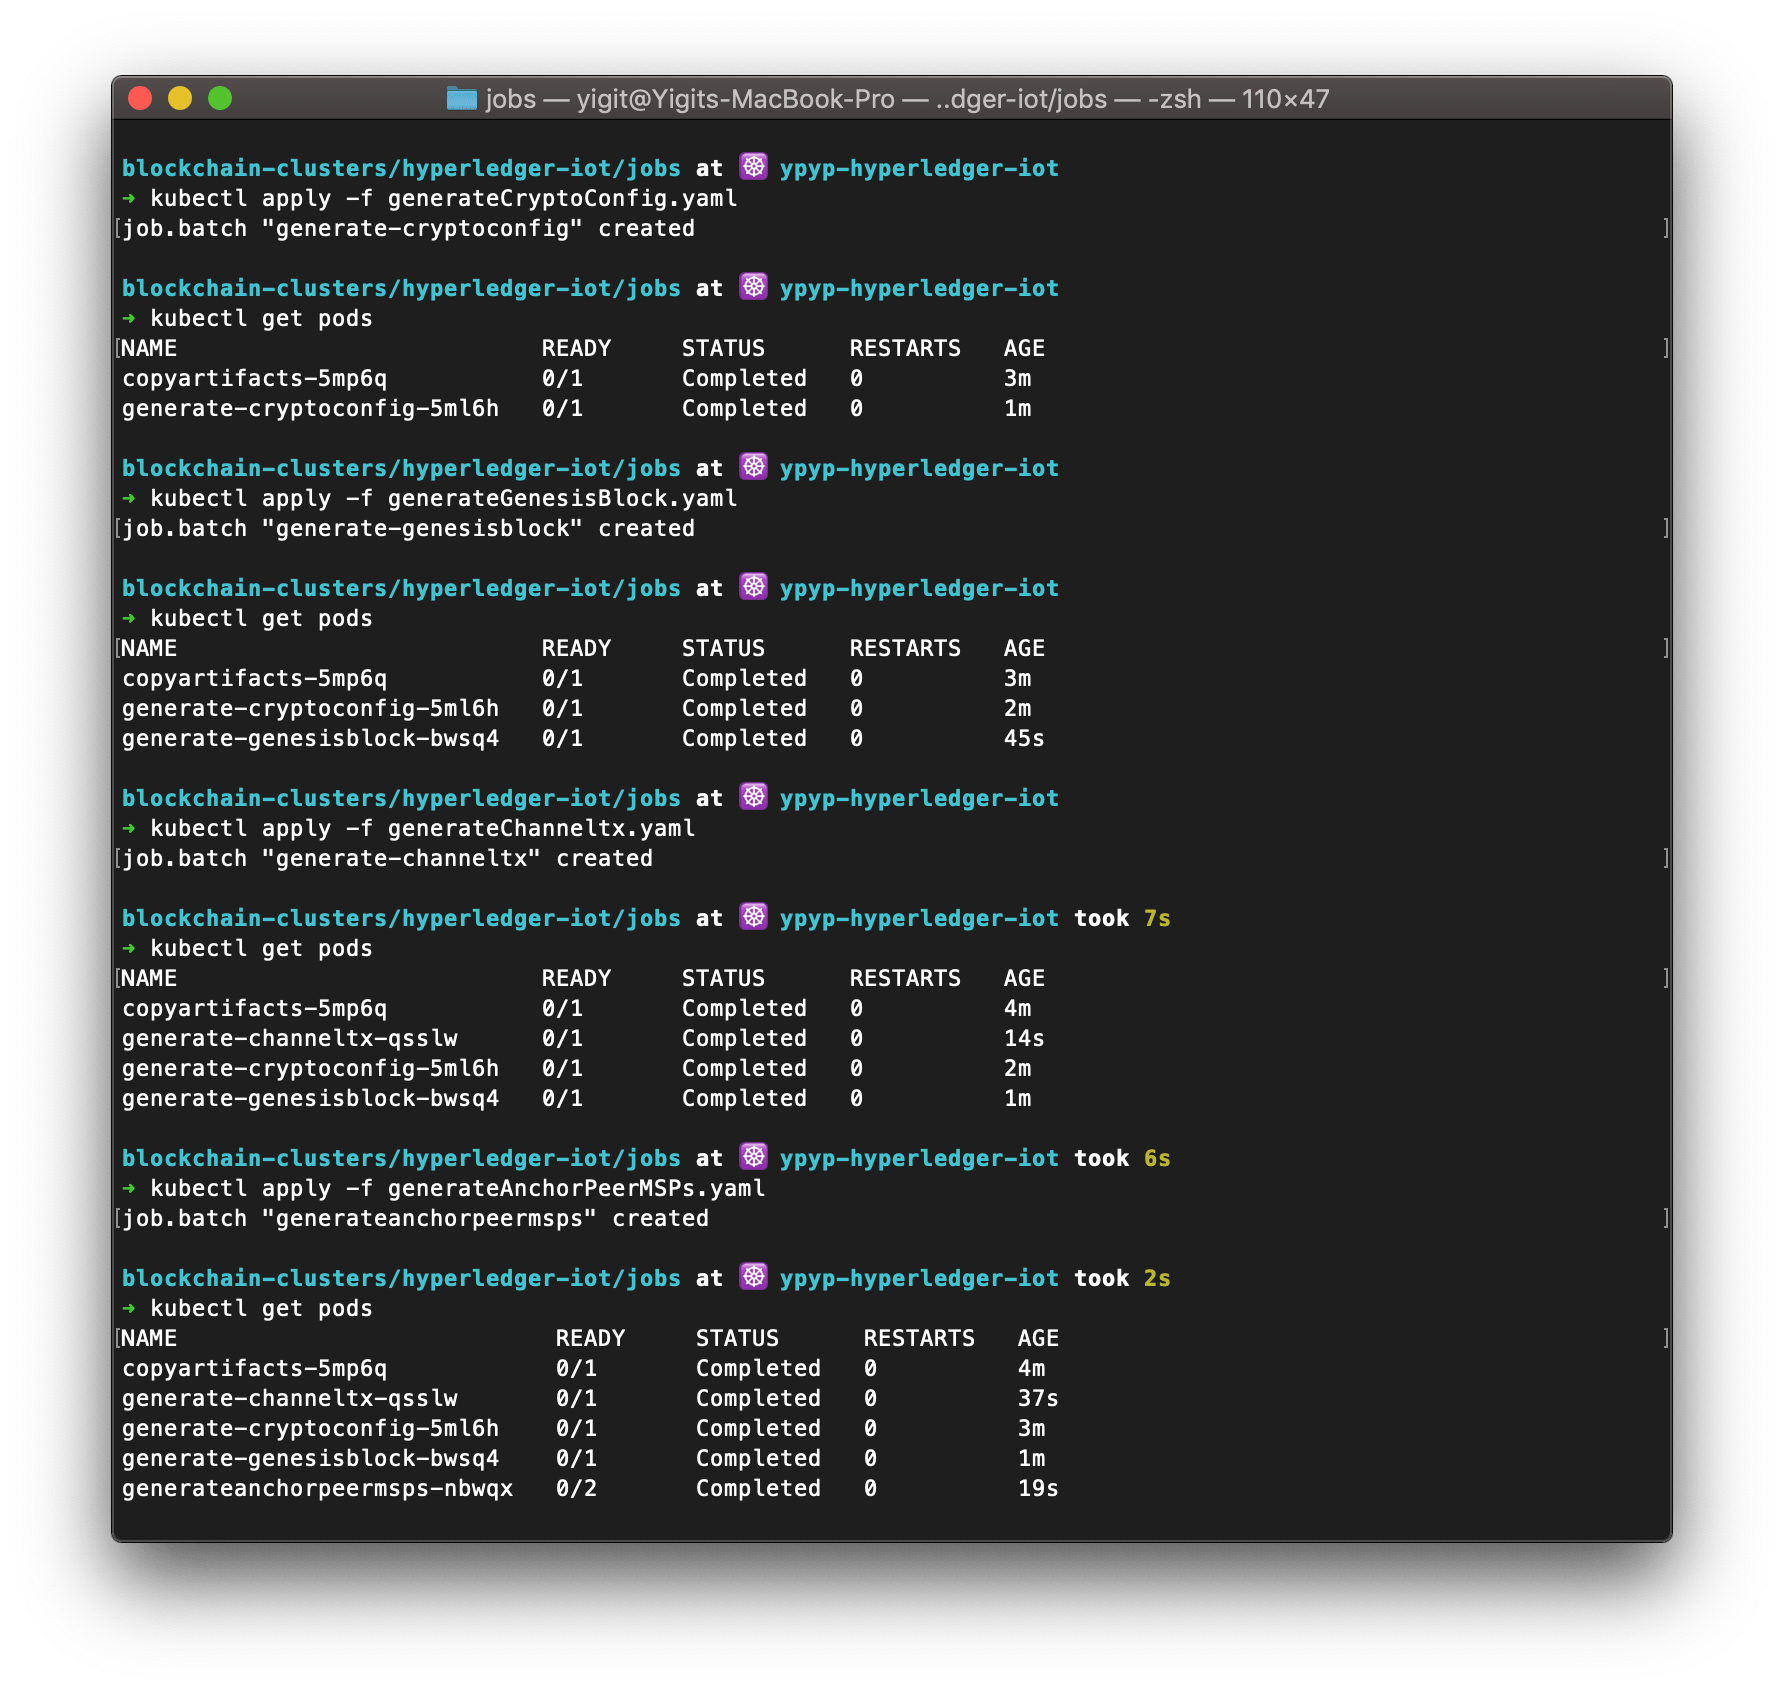Click 'ypyp-hyperledger-iot' context on the first prompt
1784x1690 pixels.
point(919,168)
